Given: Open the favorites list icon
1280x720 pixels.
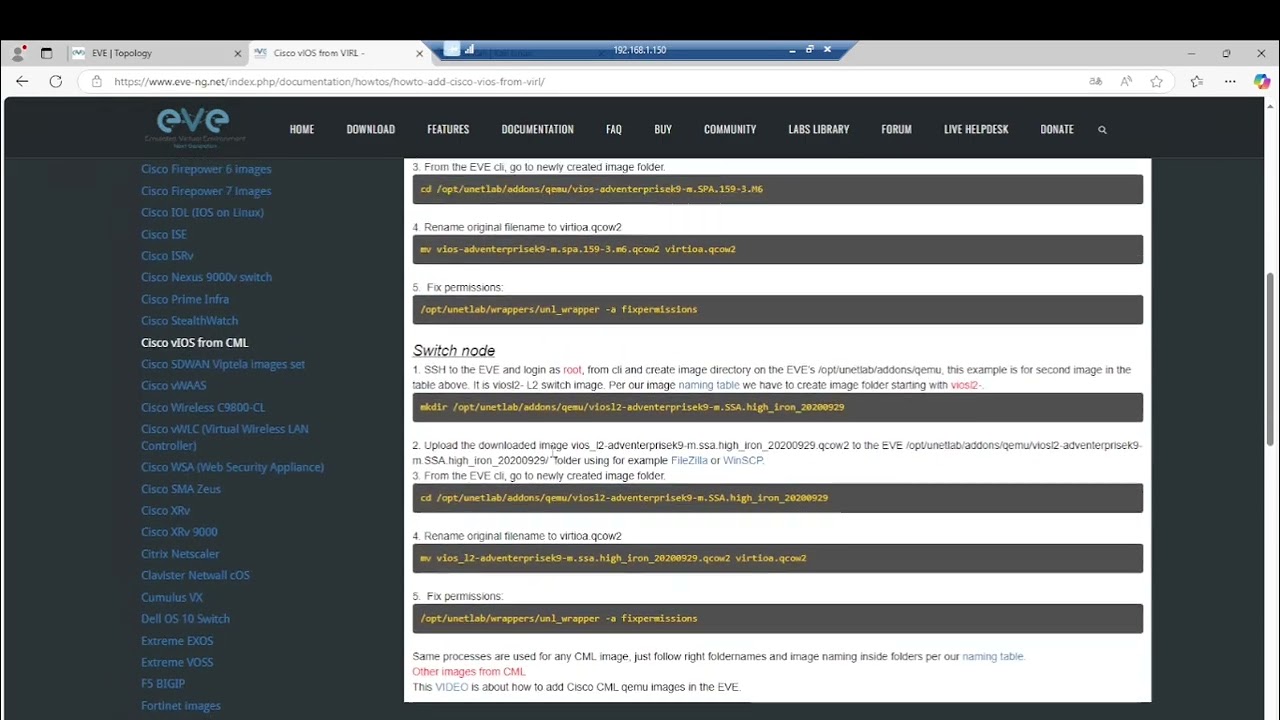Looking at the screenshot, I should tap(1197, 82).
